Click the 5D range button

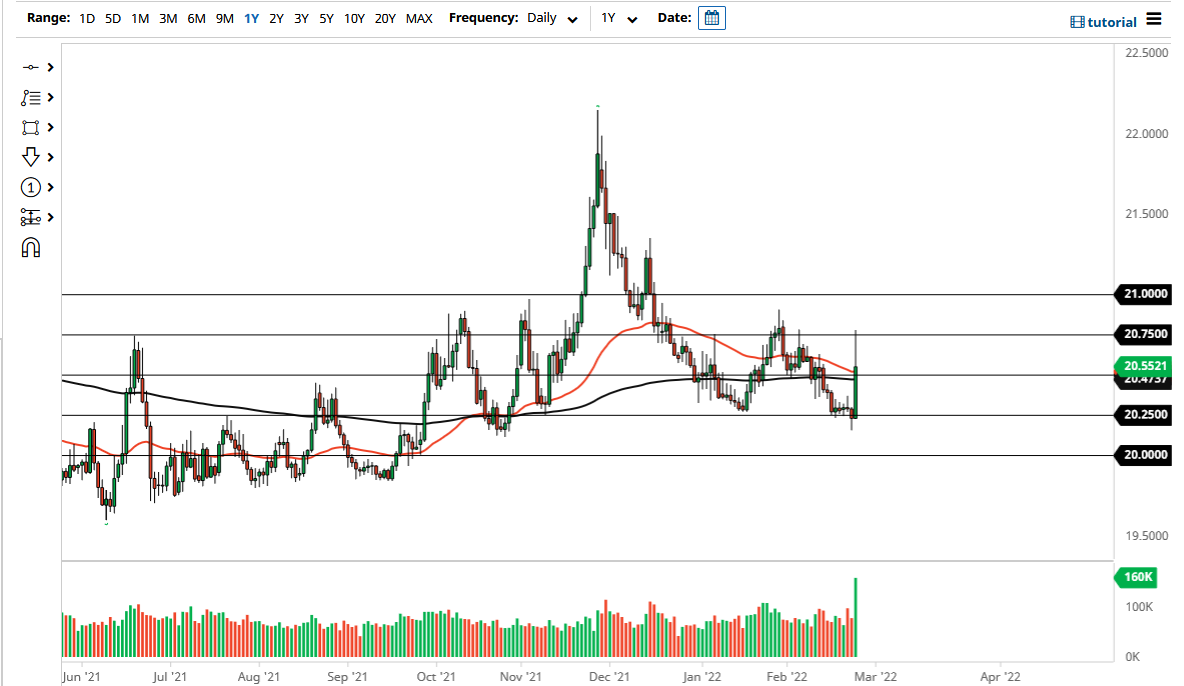[x=112, y=17]
